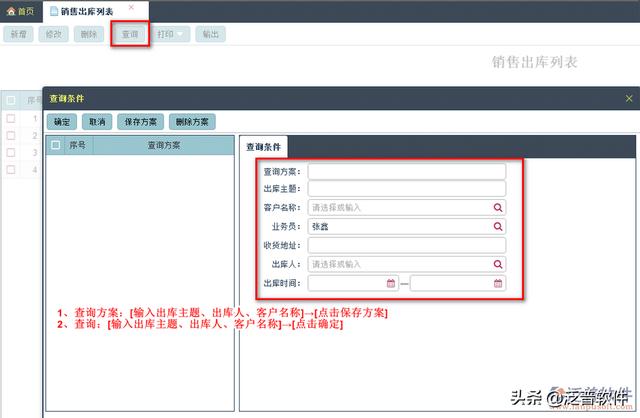Focus the 收货地址 input field

pos(407,245)
